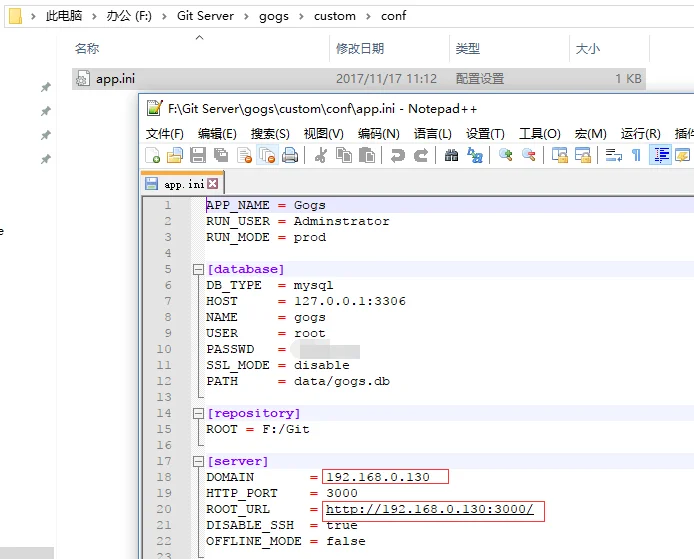The width and height of the screenshot is (694, 559).
Task: Open Find with the binoculars icon
Action: coord(451,155)
